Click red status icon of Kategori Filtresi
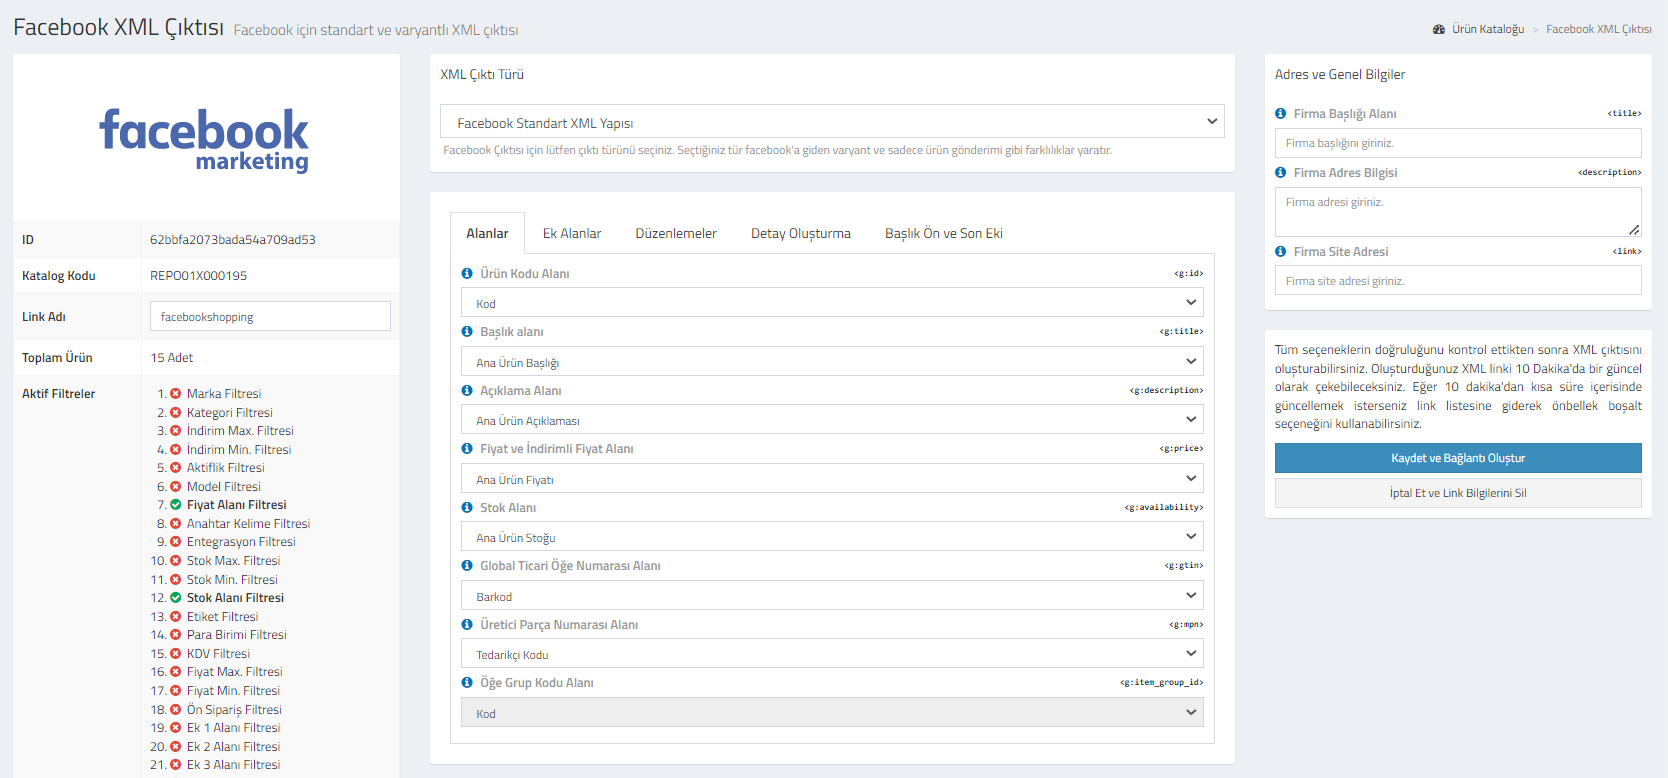 [x=176, y=412]
